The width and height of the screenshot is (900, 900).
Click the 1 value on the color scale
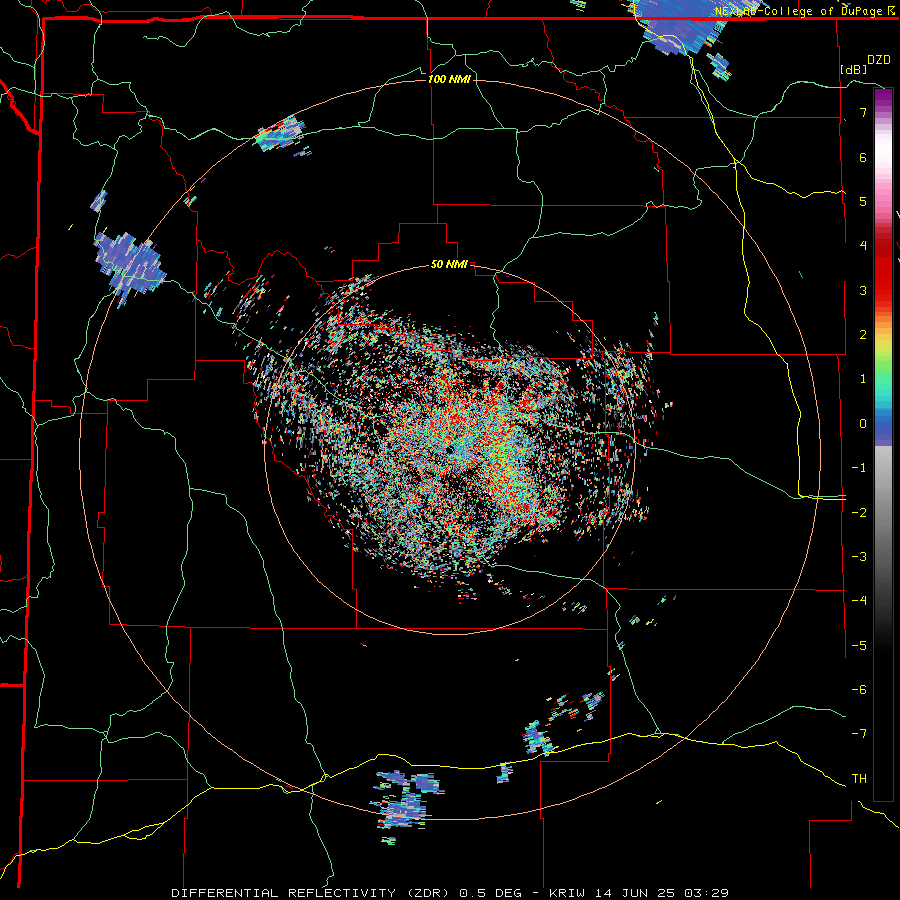tap(863, 379)
